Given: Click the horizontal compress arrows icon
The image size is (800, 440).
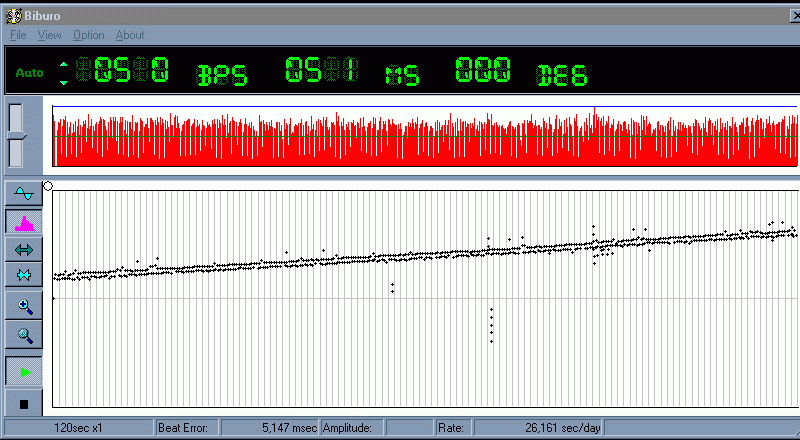Looking at the screenshot, I should pos(24,273).
